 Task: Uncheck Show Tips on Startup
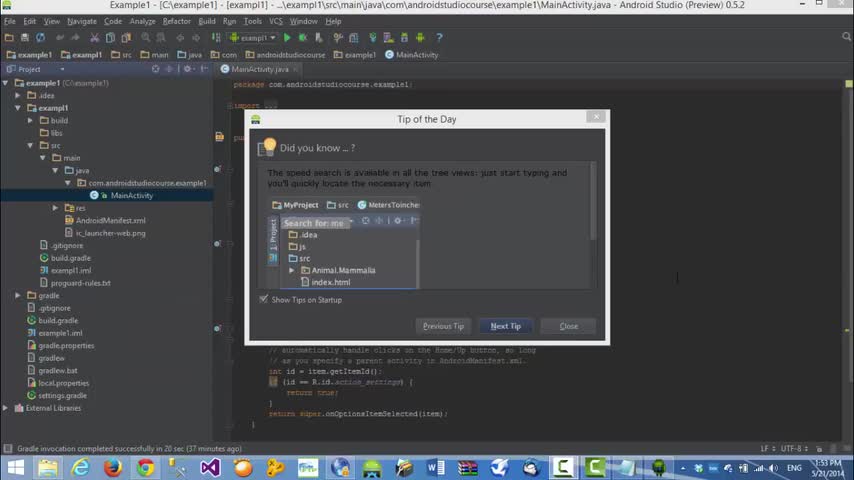click(264, 299)
